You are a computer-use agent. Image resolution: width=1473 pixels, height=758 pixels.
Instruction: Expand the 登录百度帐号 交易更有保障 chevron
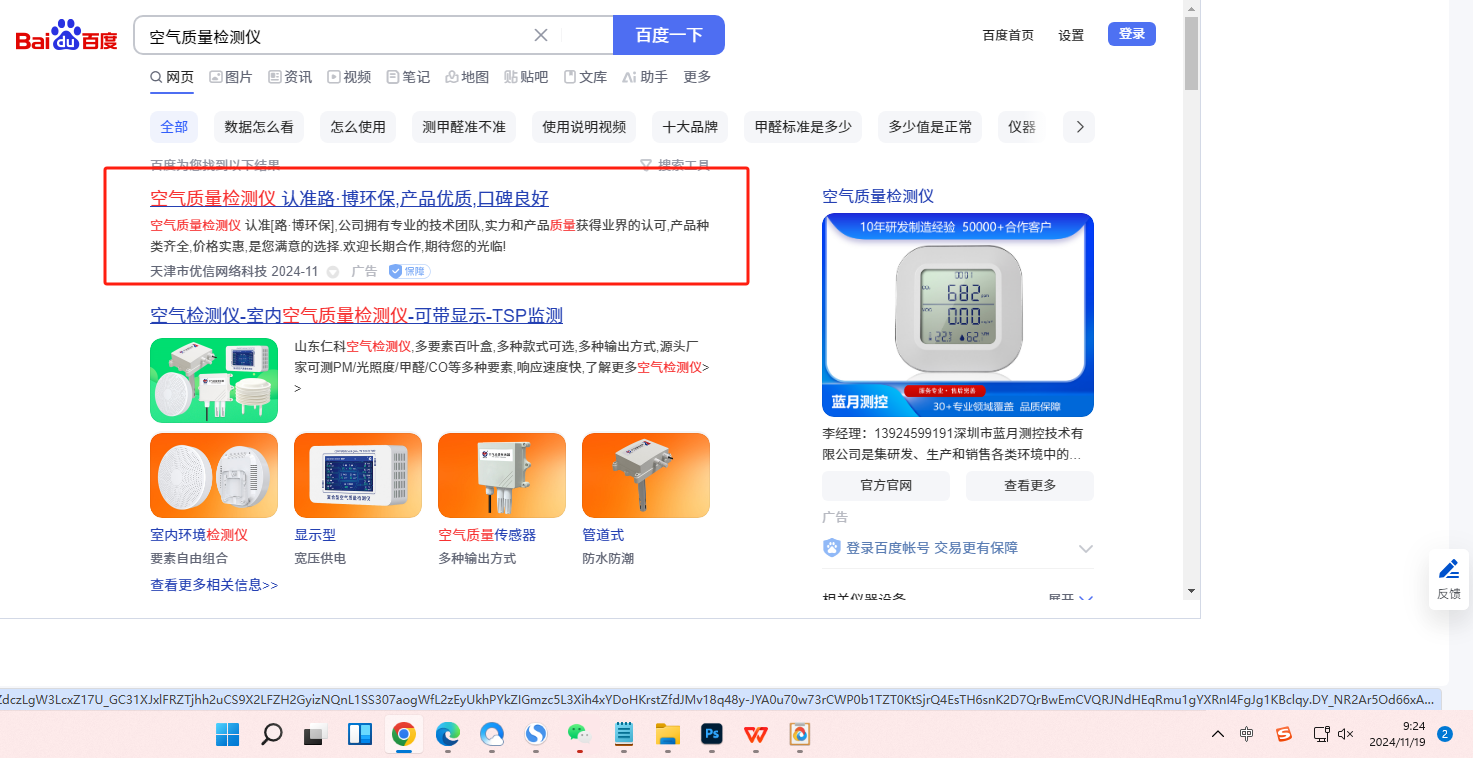tap(1085, 549)
